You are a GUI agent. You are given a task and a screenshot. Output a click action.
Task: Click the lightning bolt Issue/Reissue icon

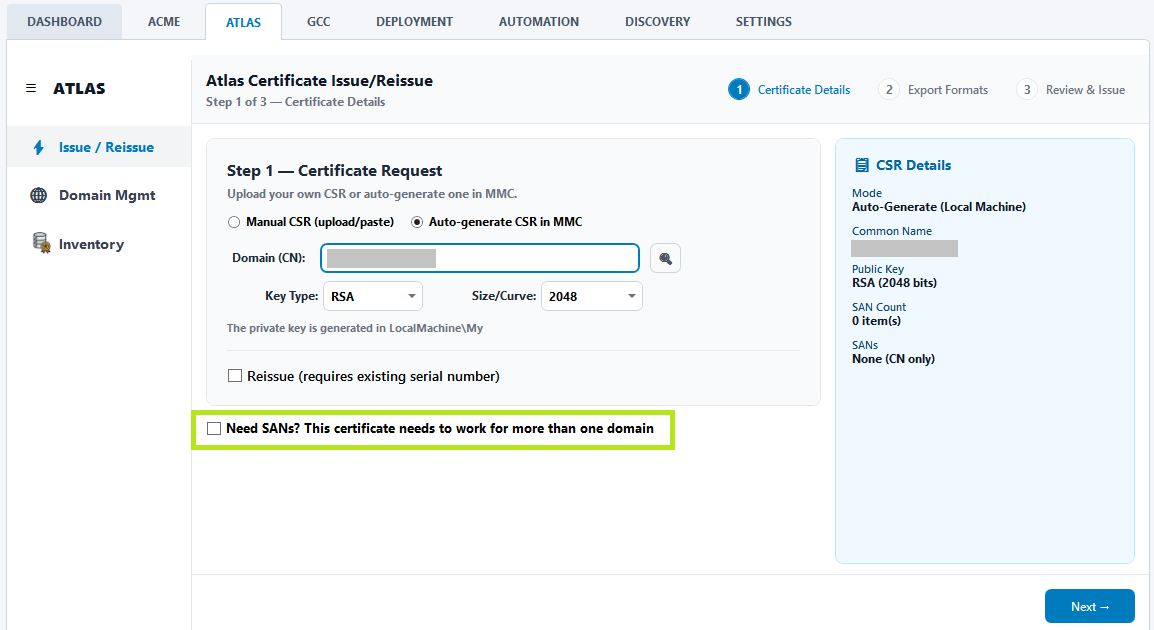39,147
